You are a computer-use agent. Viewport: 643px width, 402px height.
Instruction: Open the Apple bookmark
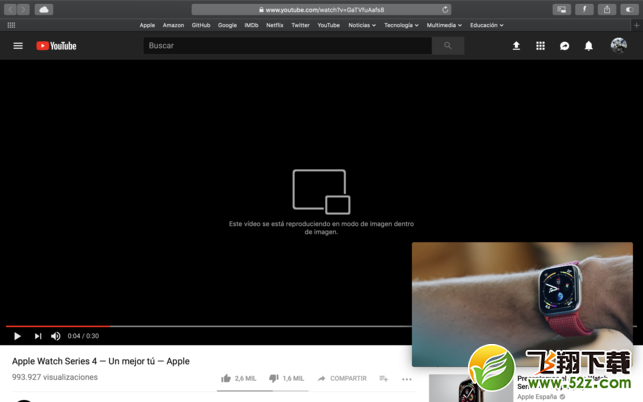pos(147,25)
